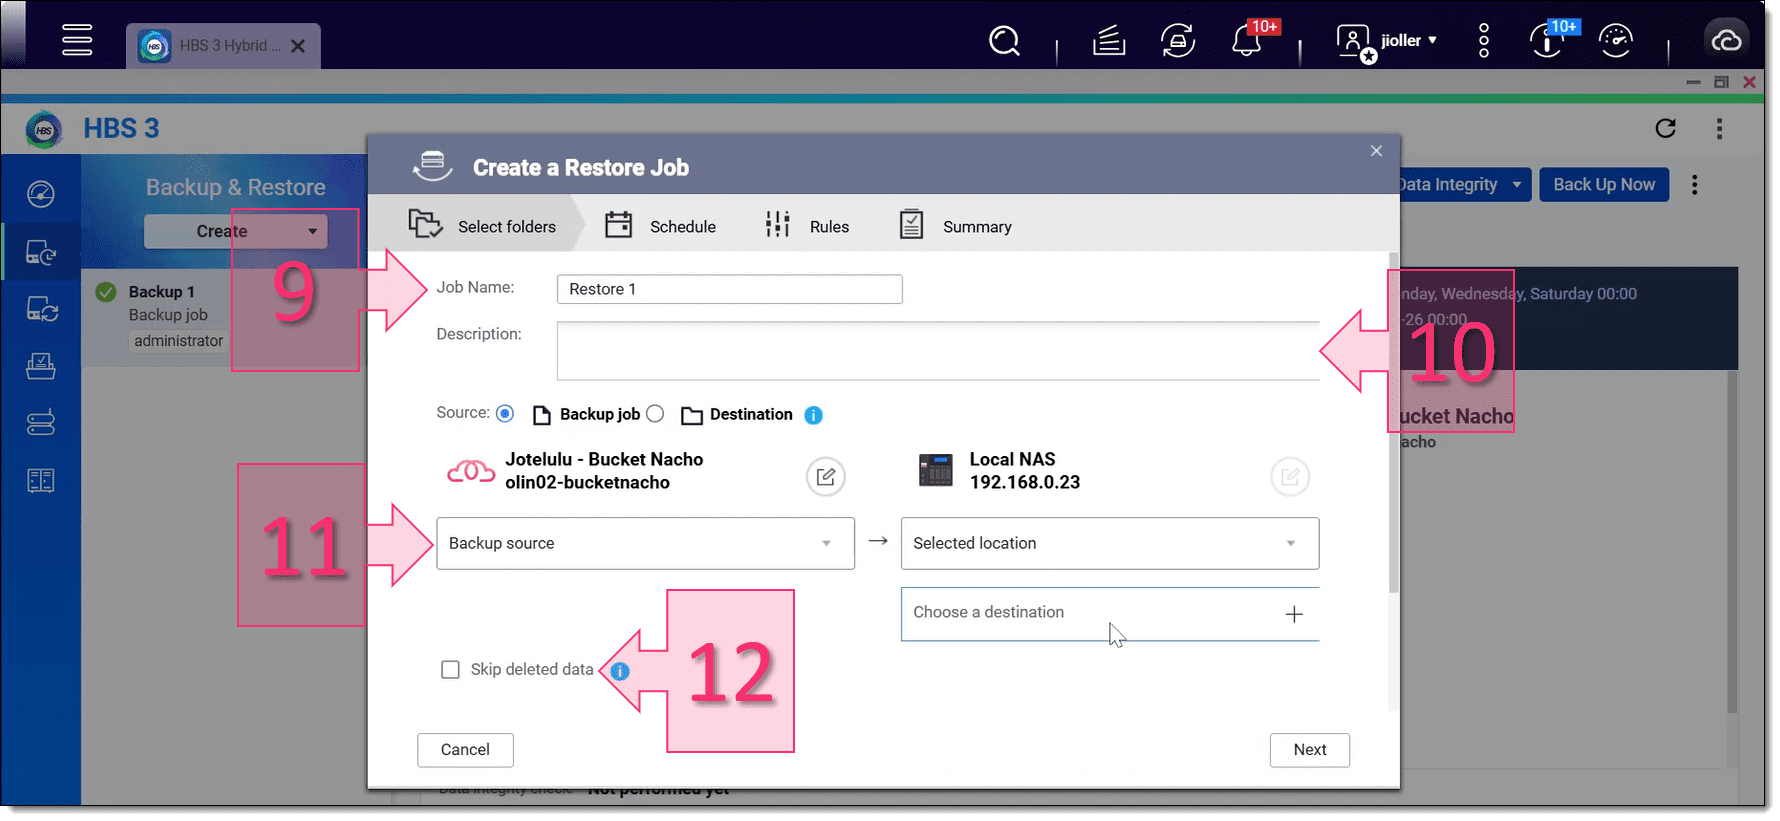Close the HBS 3 Hybrid taskbar tab
This screenshot has width=1780, height=821.
point(298,46)
